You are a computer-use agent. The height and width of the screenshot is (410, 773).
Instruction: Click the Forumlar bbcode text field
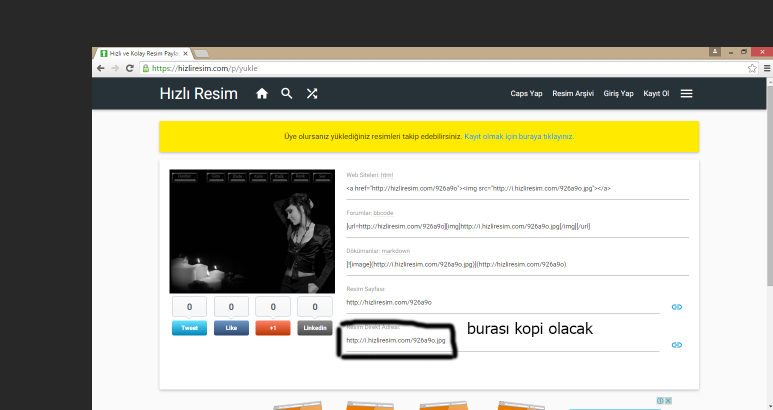[x=516, y=227]
